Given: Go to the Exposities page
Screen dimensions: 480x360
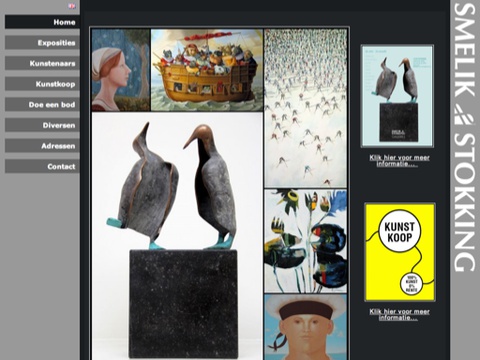Looking at the screenshot, I should (x=42, y=43).
